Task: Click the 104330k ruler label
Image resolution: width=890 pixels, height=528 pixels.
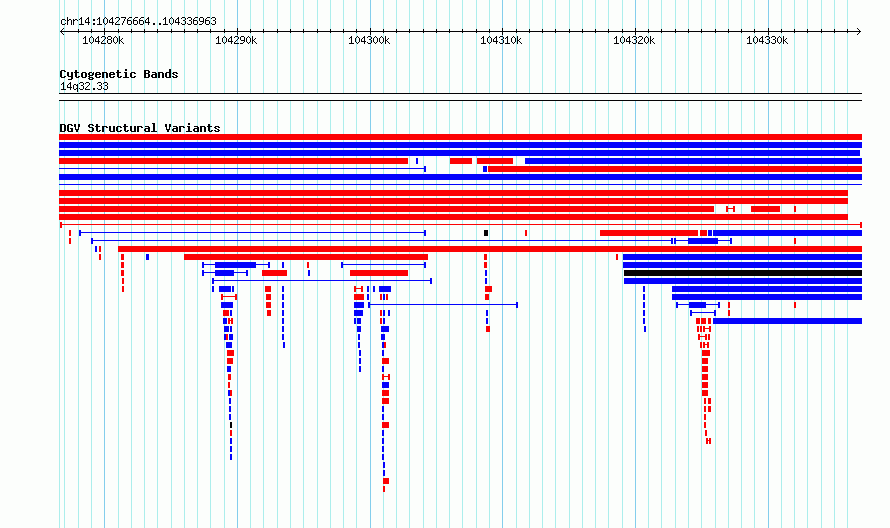Action: [x=767, y=41]
